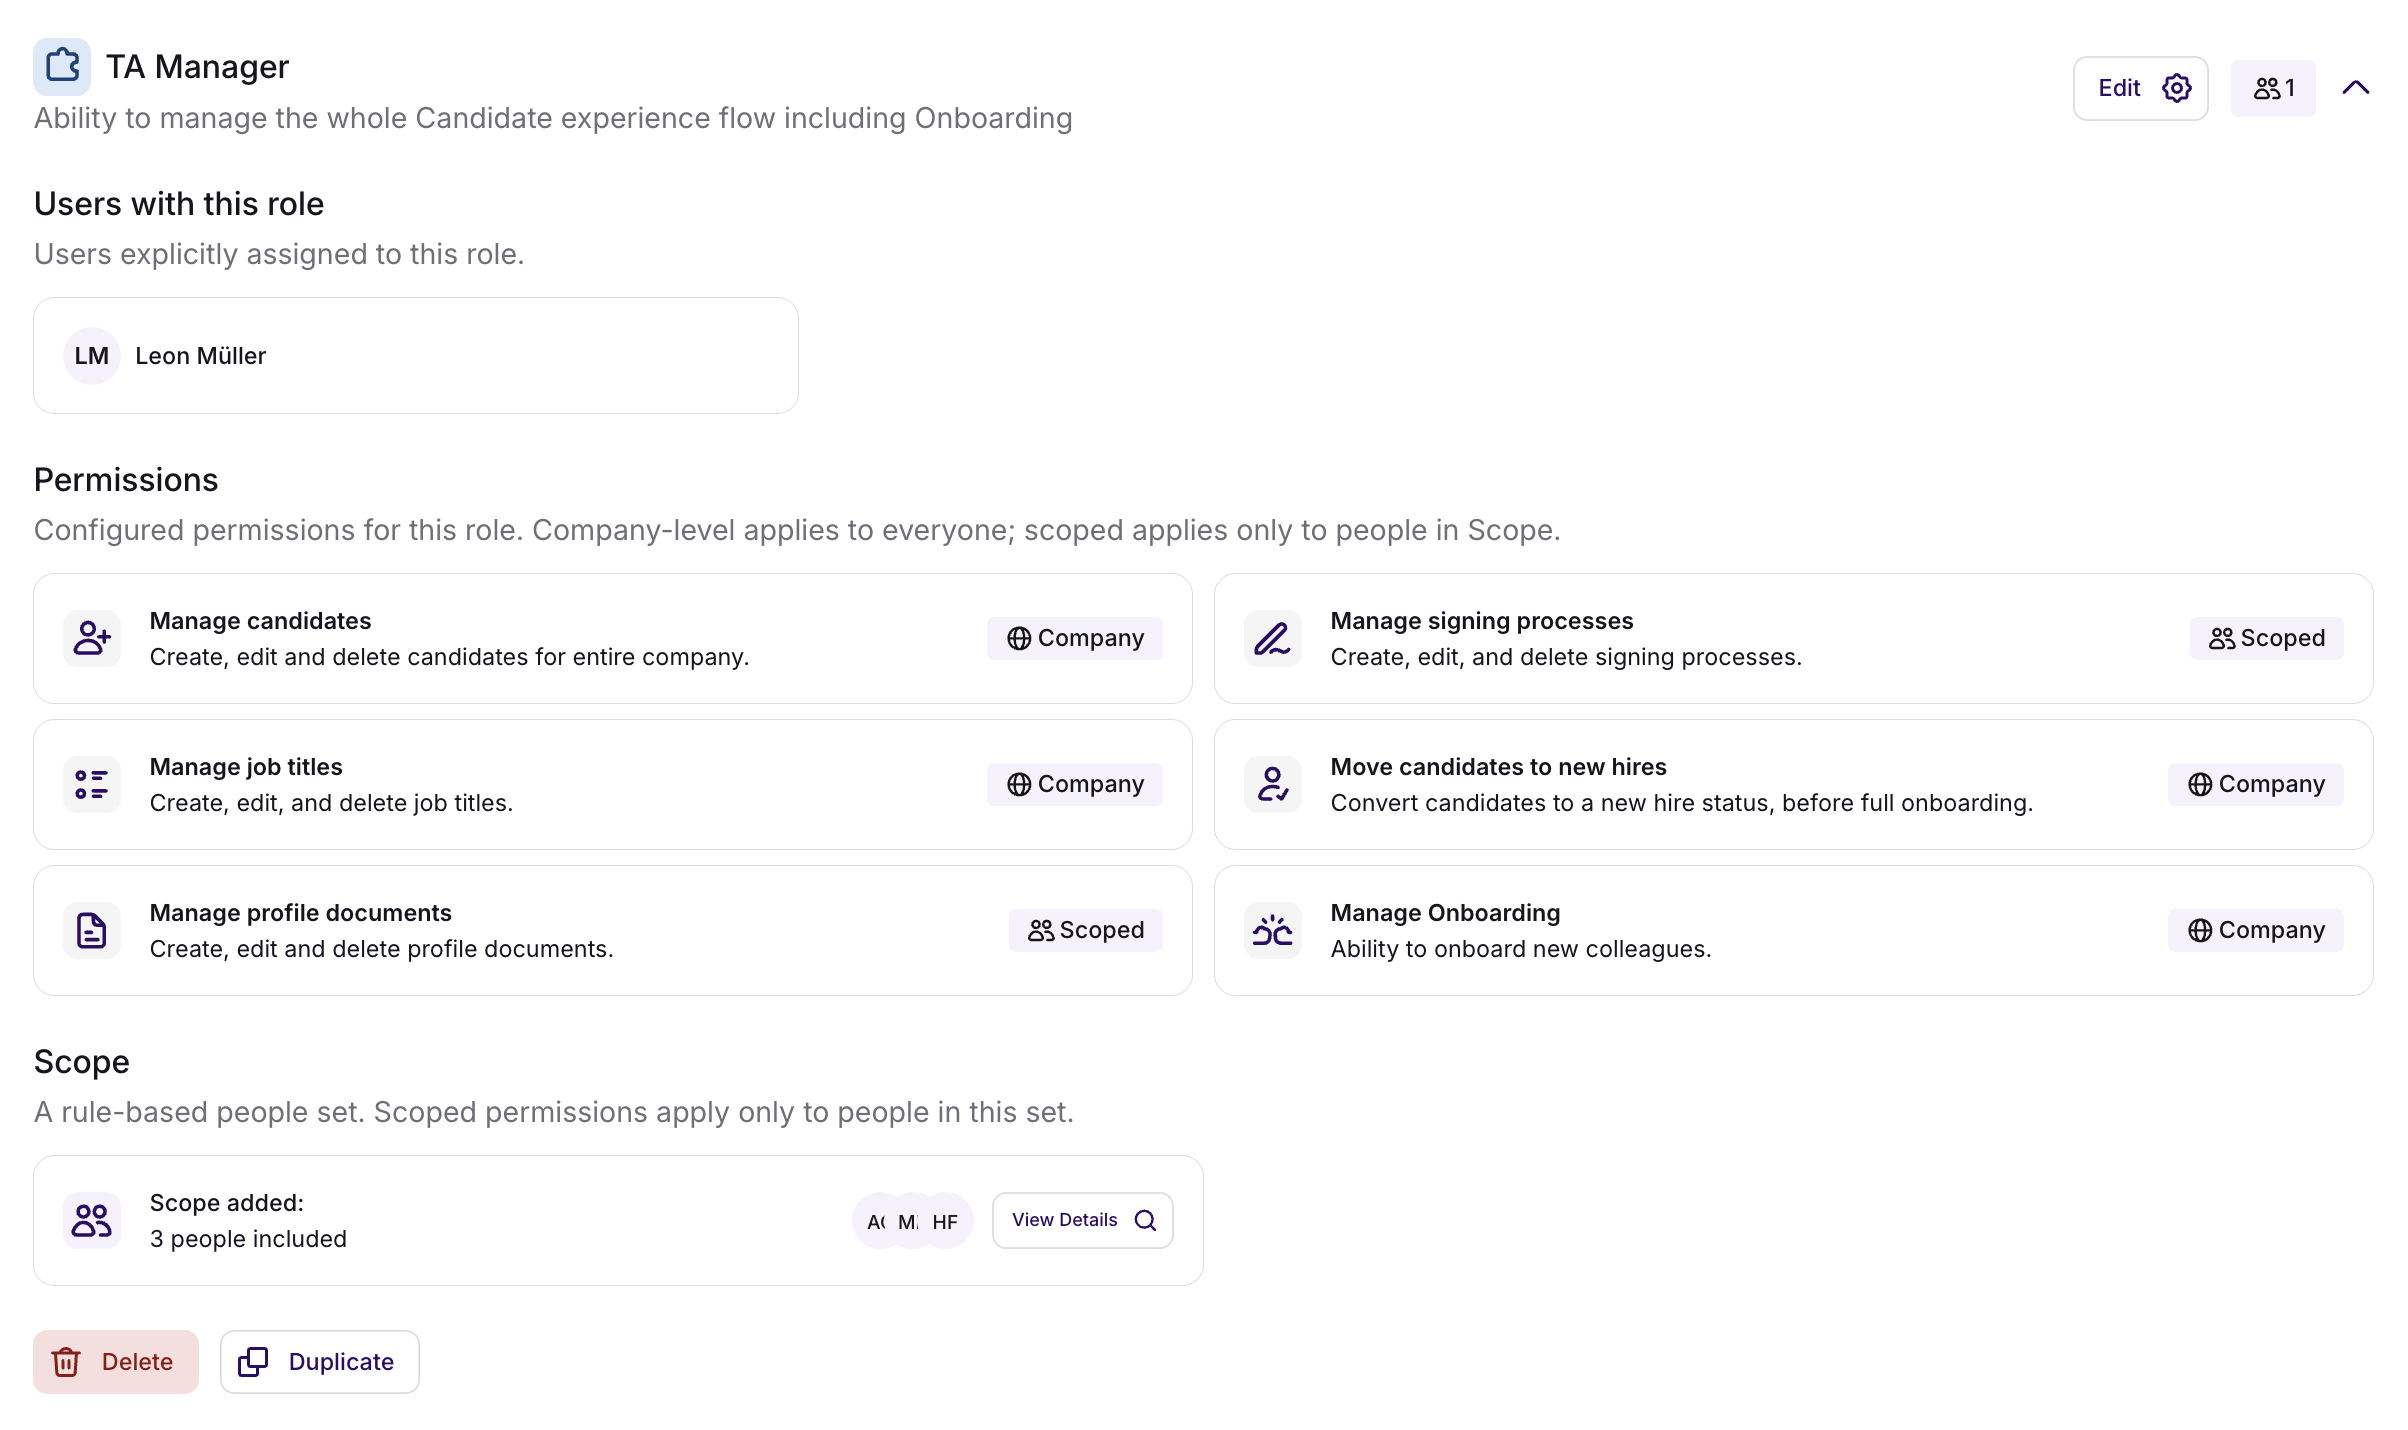The width and height of the screenshot is (2408, 1430).
Task: Click Company badge on Manage candidates
Action: 1074,638
